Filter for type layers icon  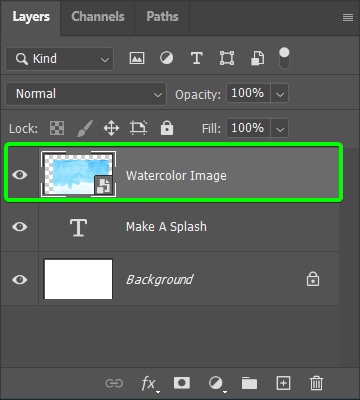(x=197, y=59)
